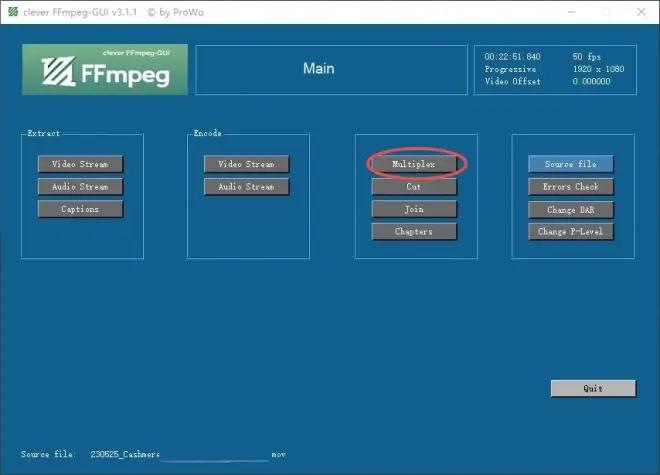Click the app icon in title bar
The height and width of the screenshot is (475, 660).
(x=13, y=12)
